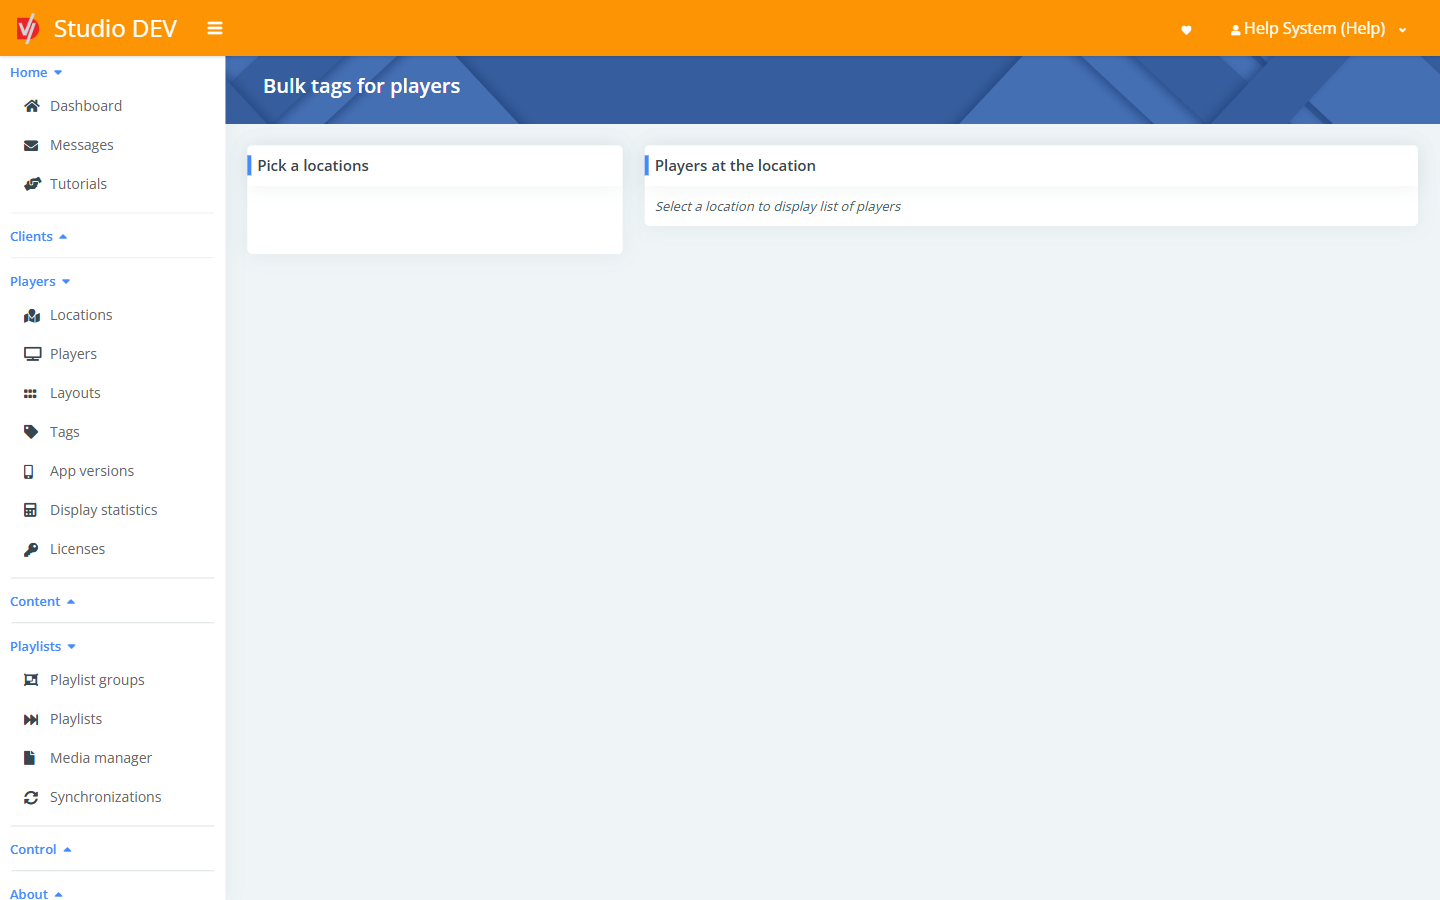This screenshot has width=1440, height=900.
Task: Open Tutorials from sidebar
Action: click(78, 184)
